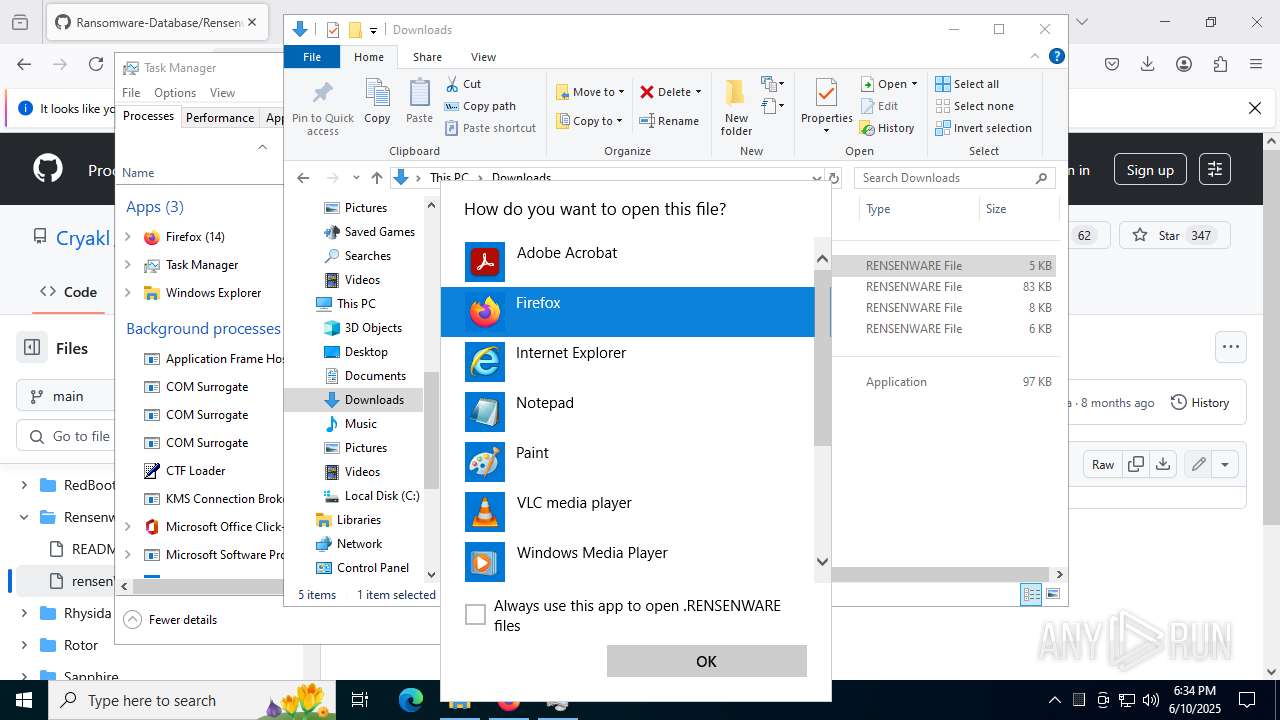Click the Sign up button on GitHub
The image size is (1280, 720).
tap(1150, 170)
